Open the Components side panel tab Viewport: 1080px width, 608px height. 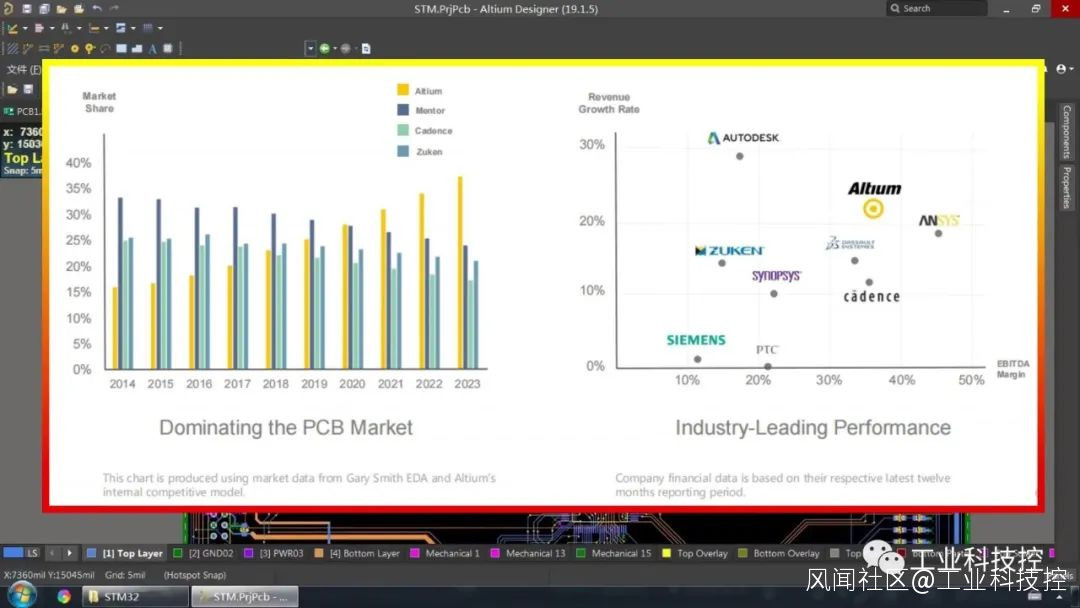click(1066, 132)
